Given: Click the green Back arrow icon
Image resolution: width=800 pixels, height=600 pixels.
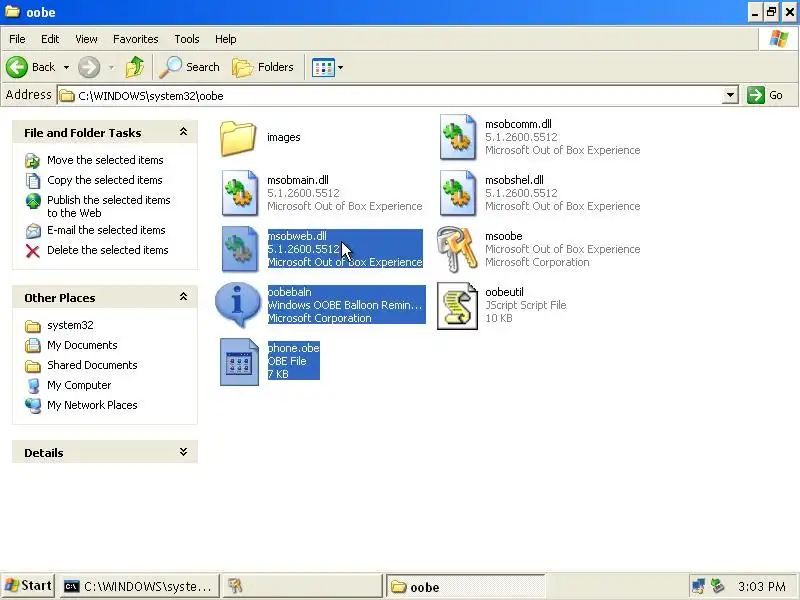Looking at the screenshot, I should 16,67.
